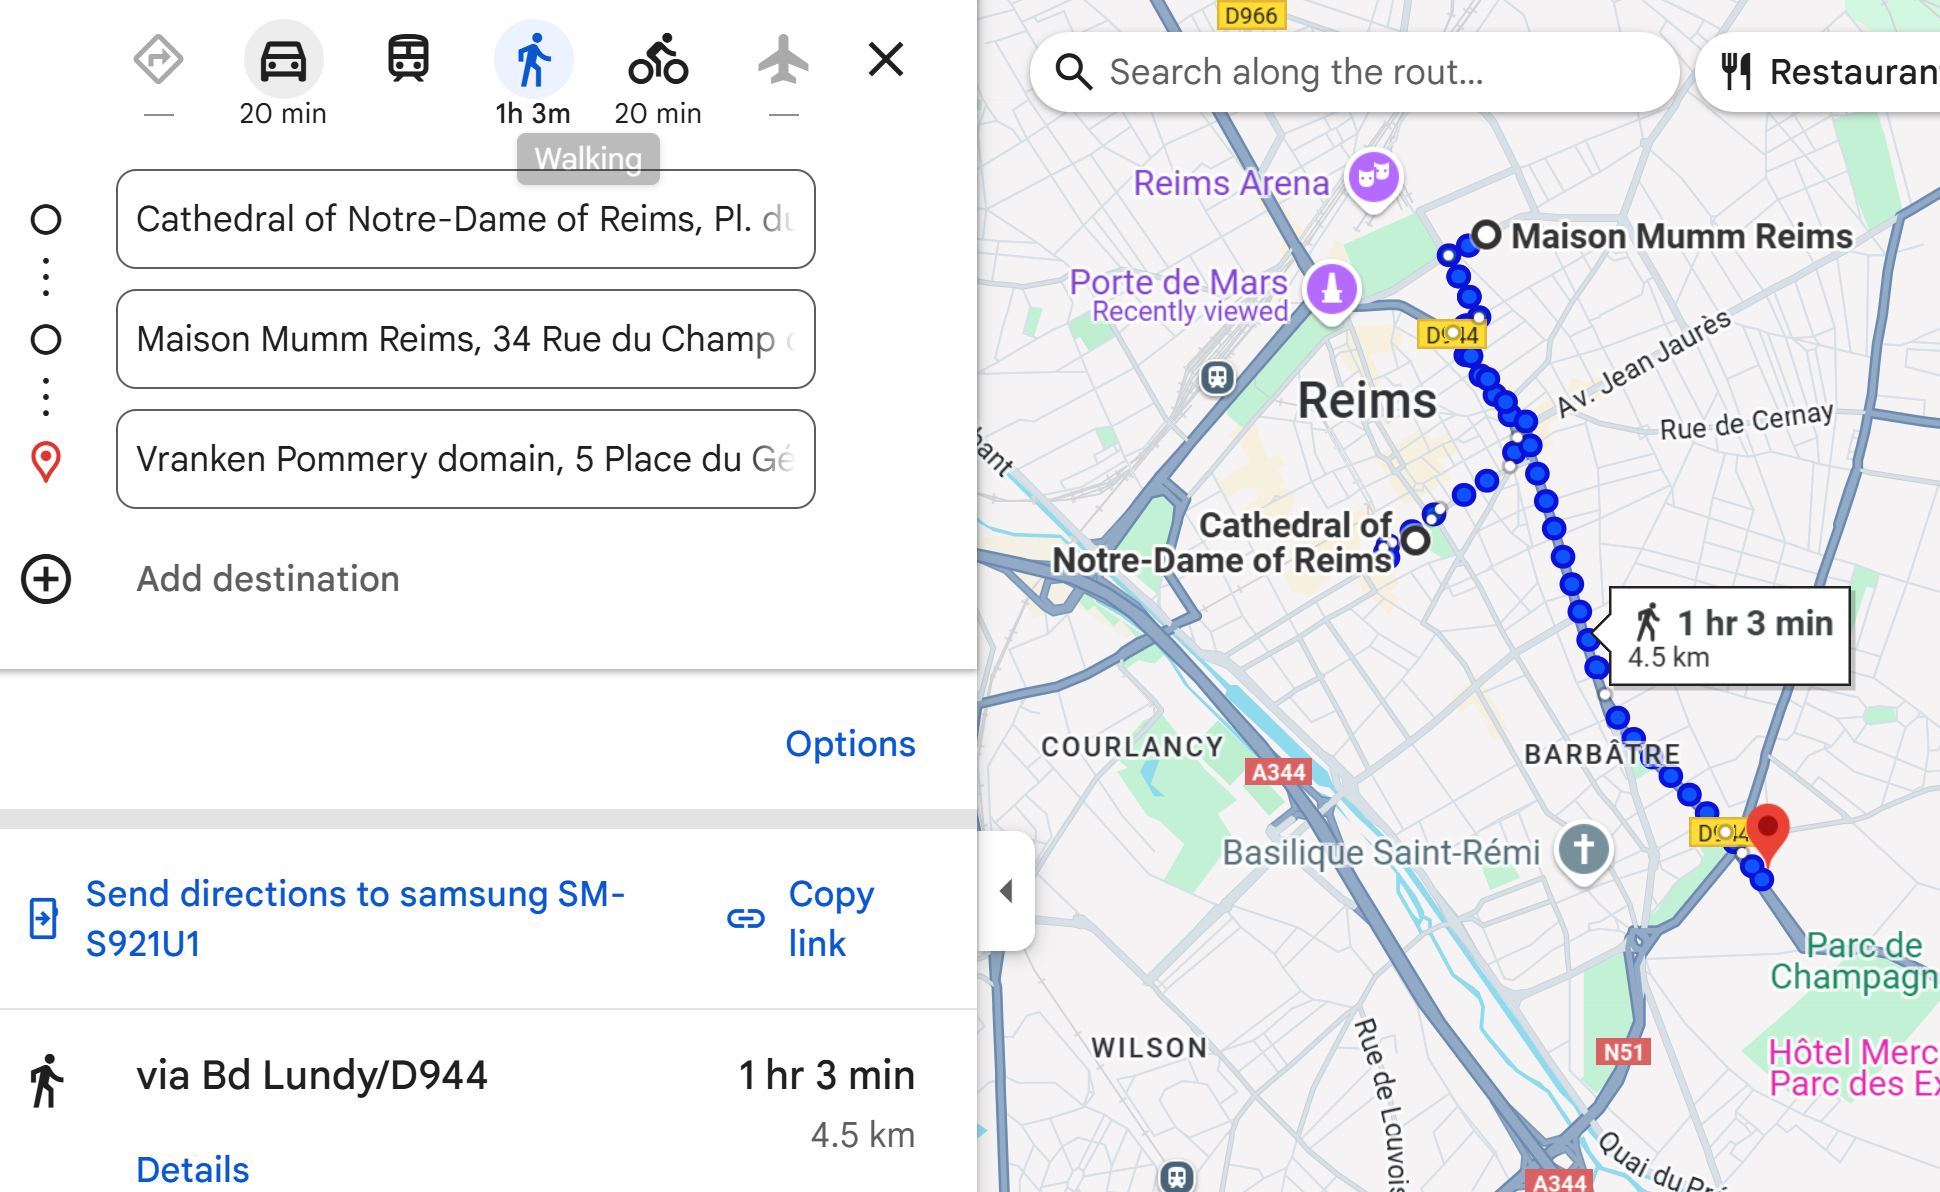Switch to driving directions car icon
The image size is (1940, 1192).
tap(283, 60)
